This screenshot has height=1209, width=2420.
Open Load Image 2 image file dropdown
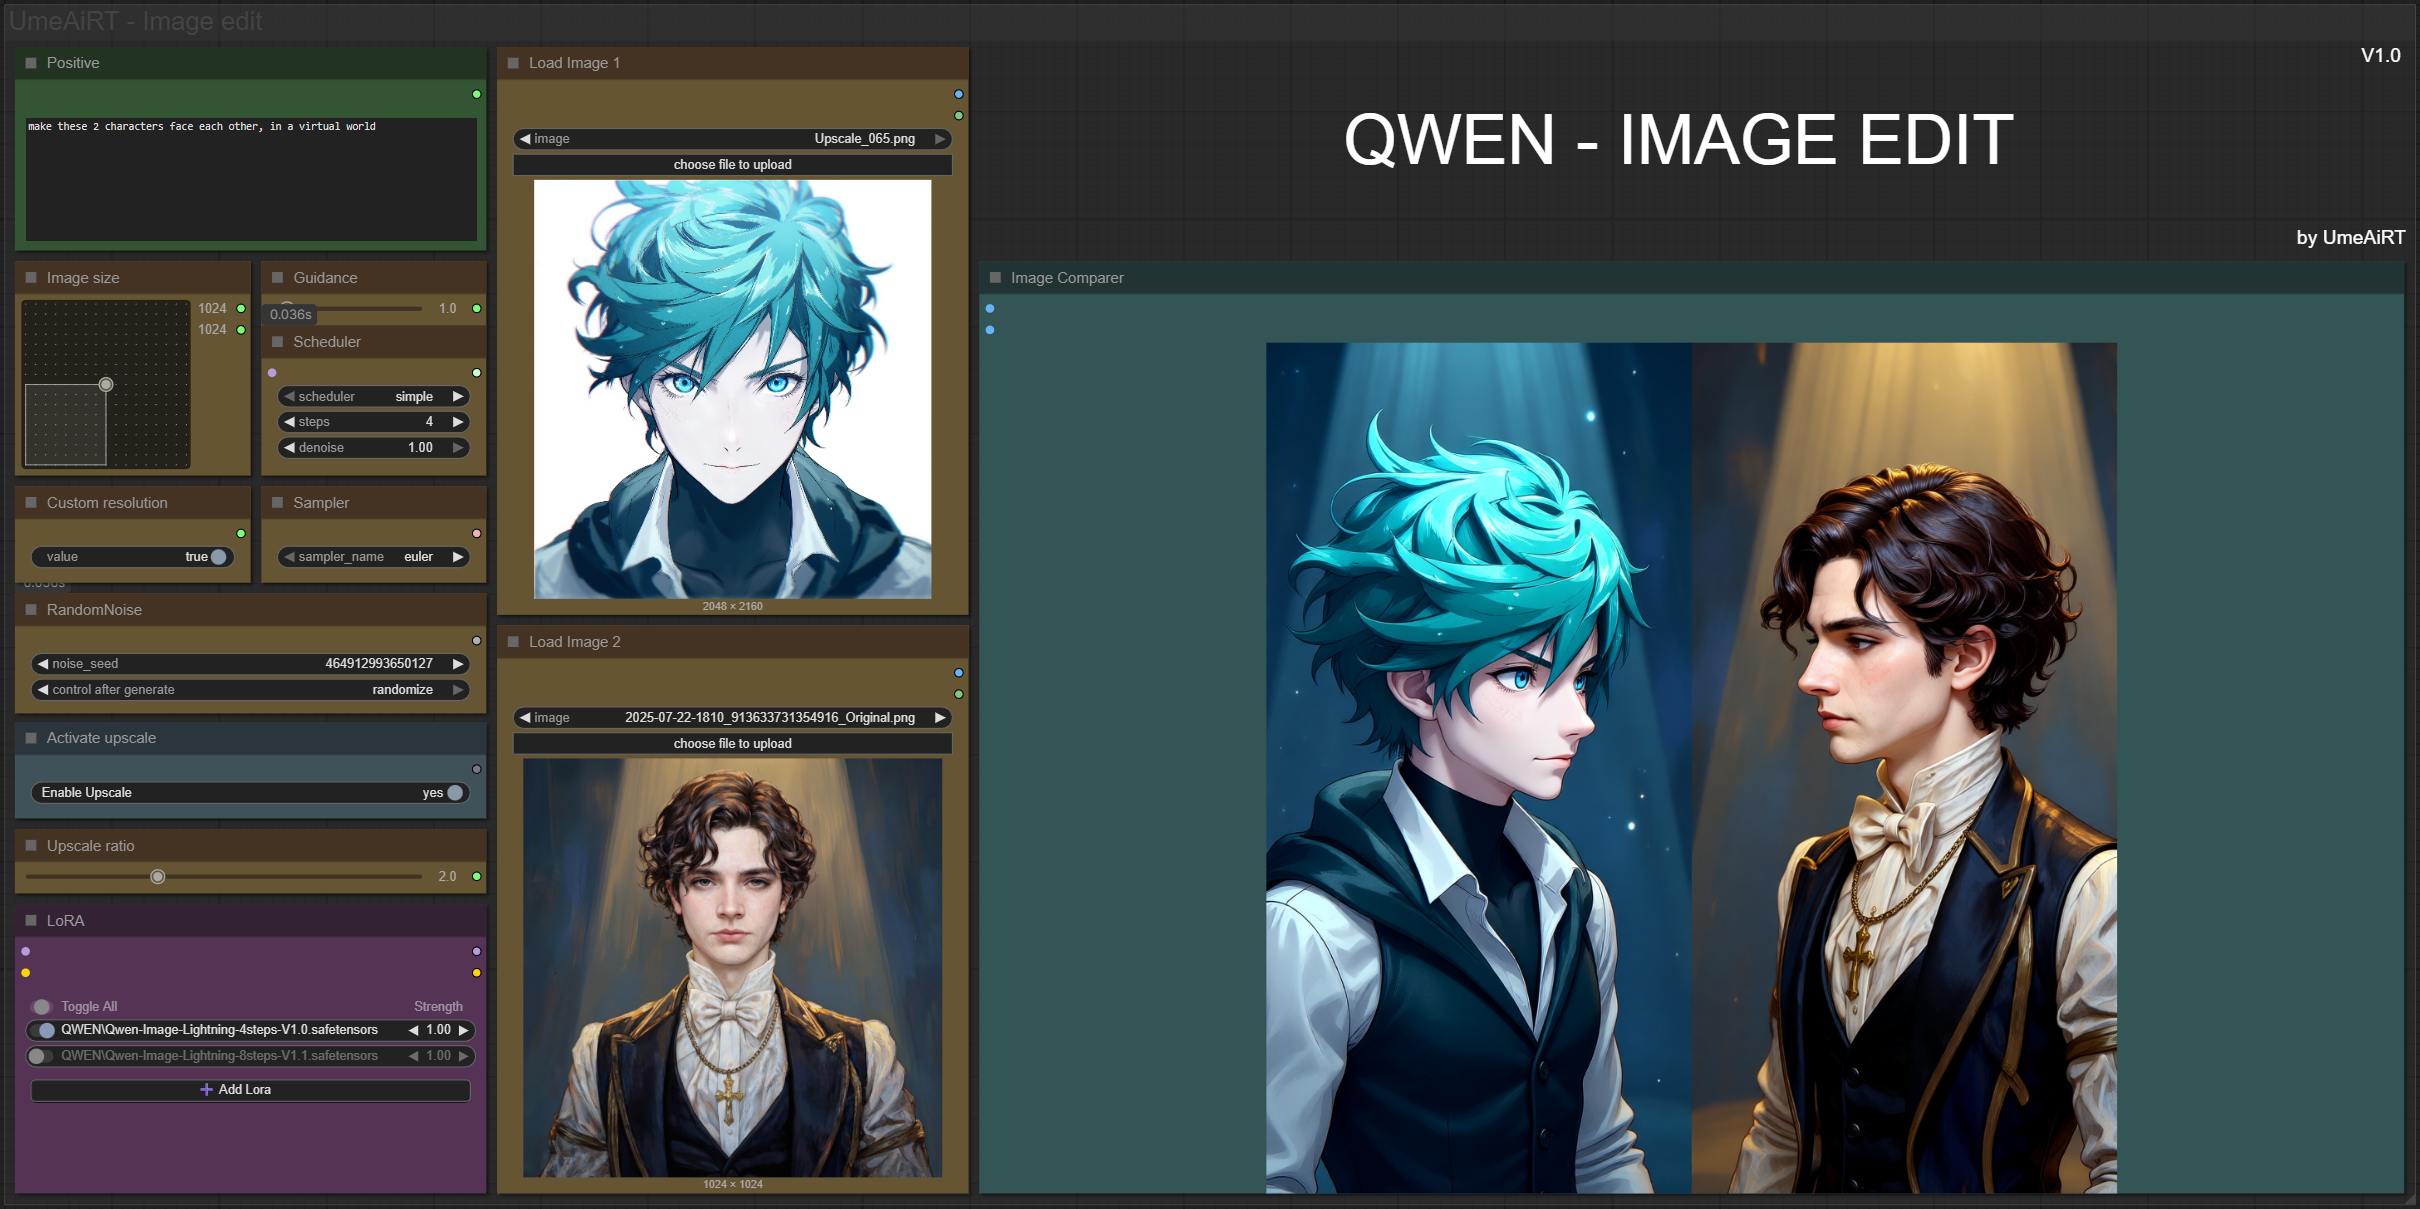pos(732,718)
